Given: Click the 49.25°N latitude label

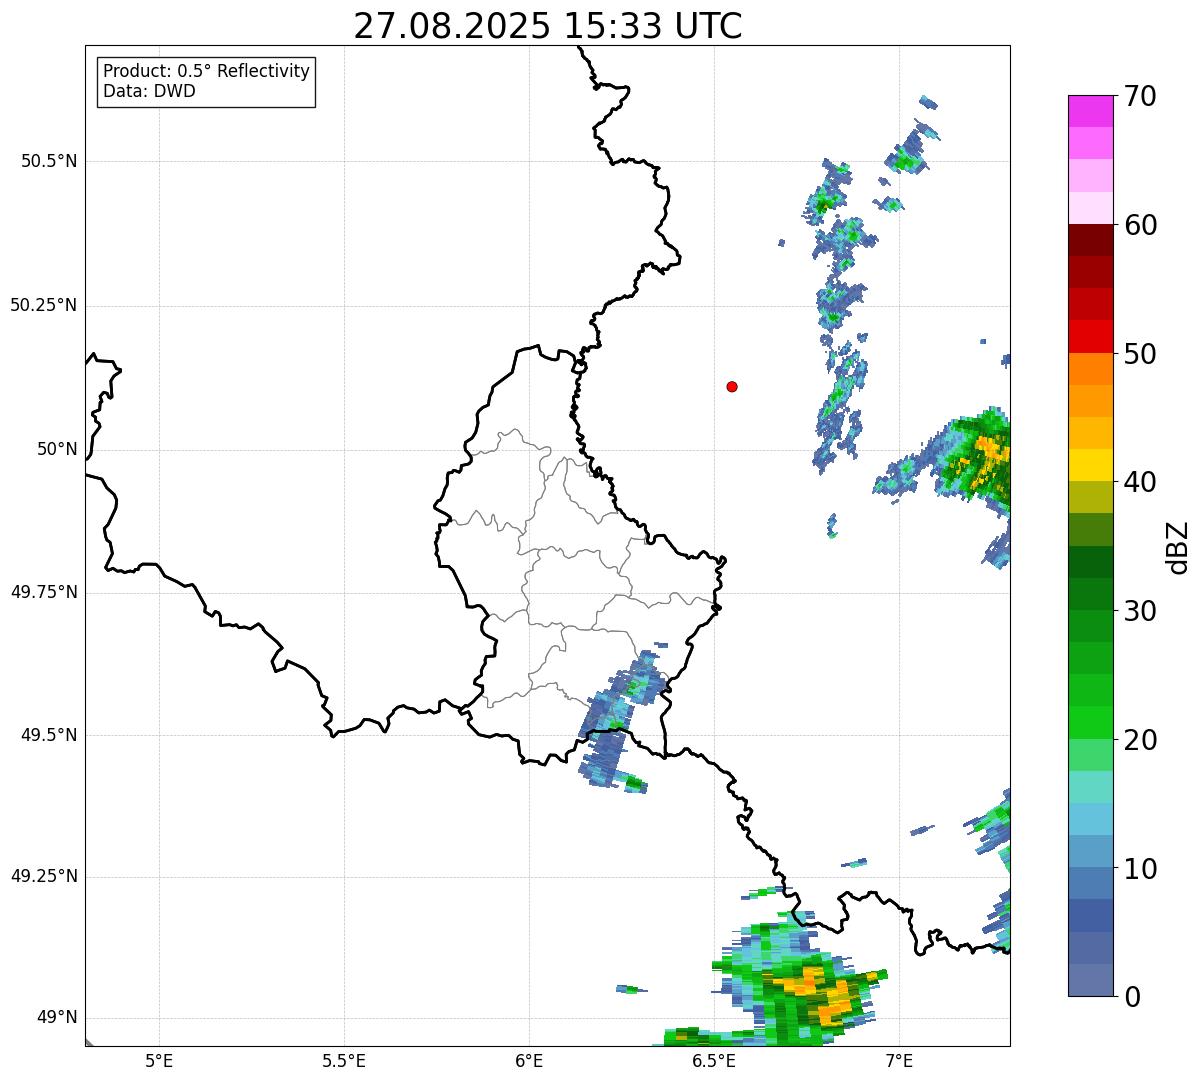Looking at the screenshot, I should pyautogui.click(x=43, y=877).
